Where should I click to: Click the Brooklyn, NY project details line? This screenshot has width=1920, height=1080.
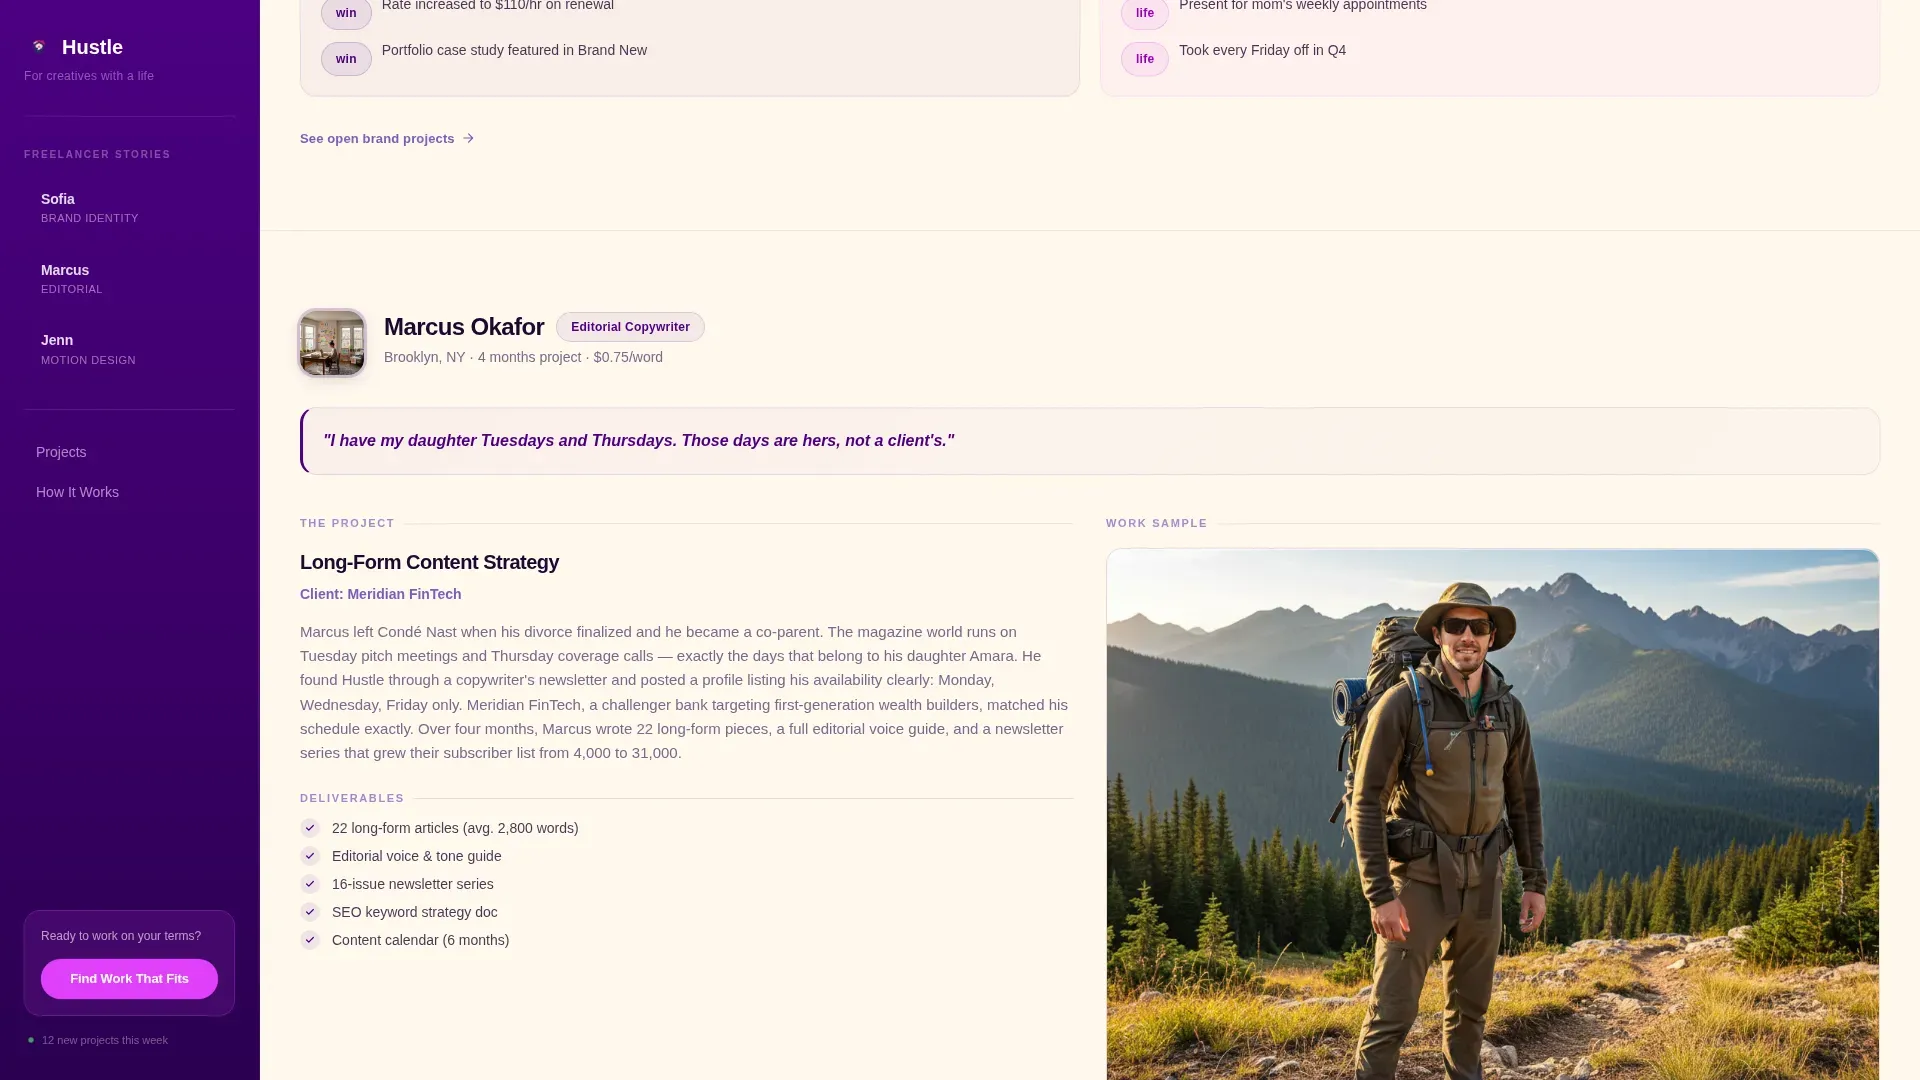(x=523, y=357)
